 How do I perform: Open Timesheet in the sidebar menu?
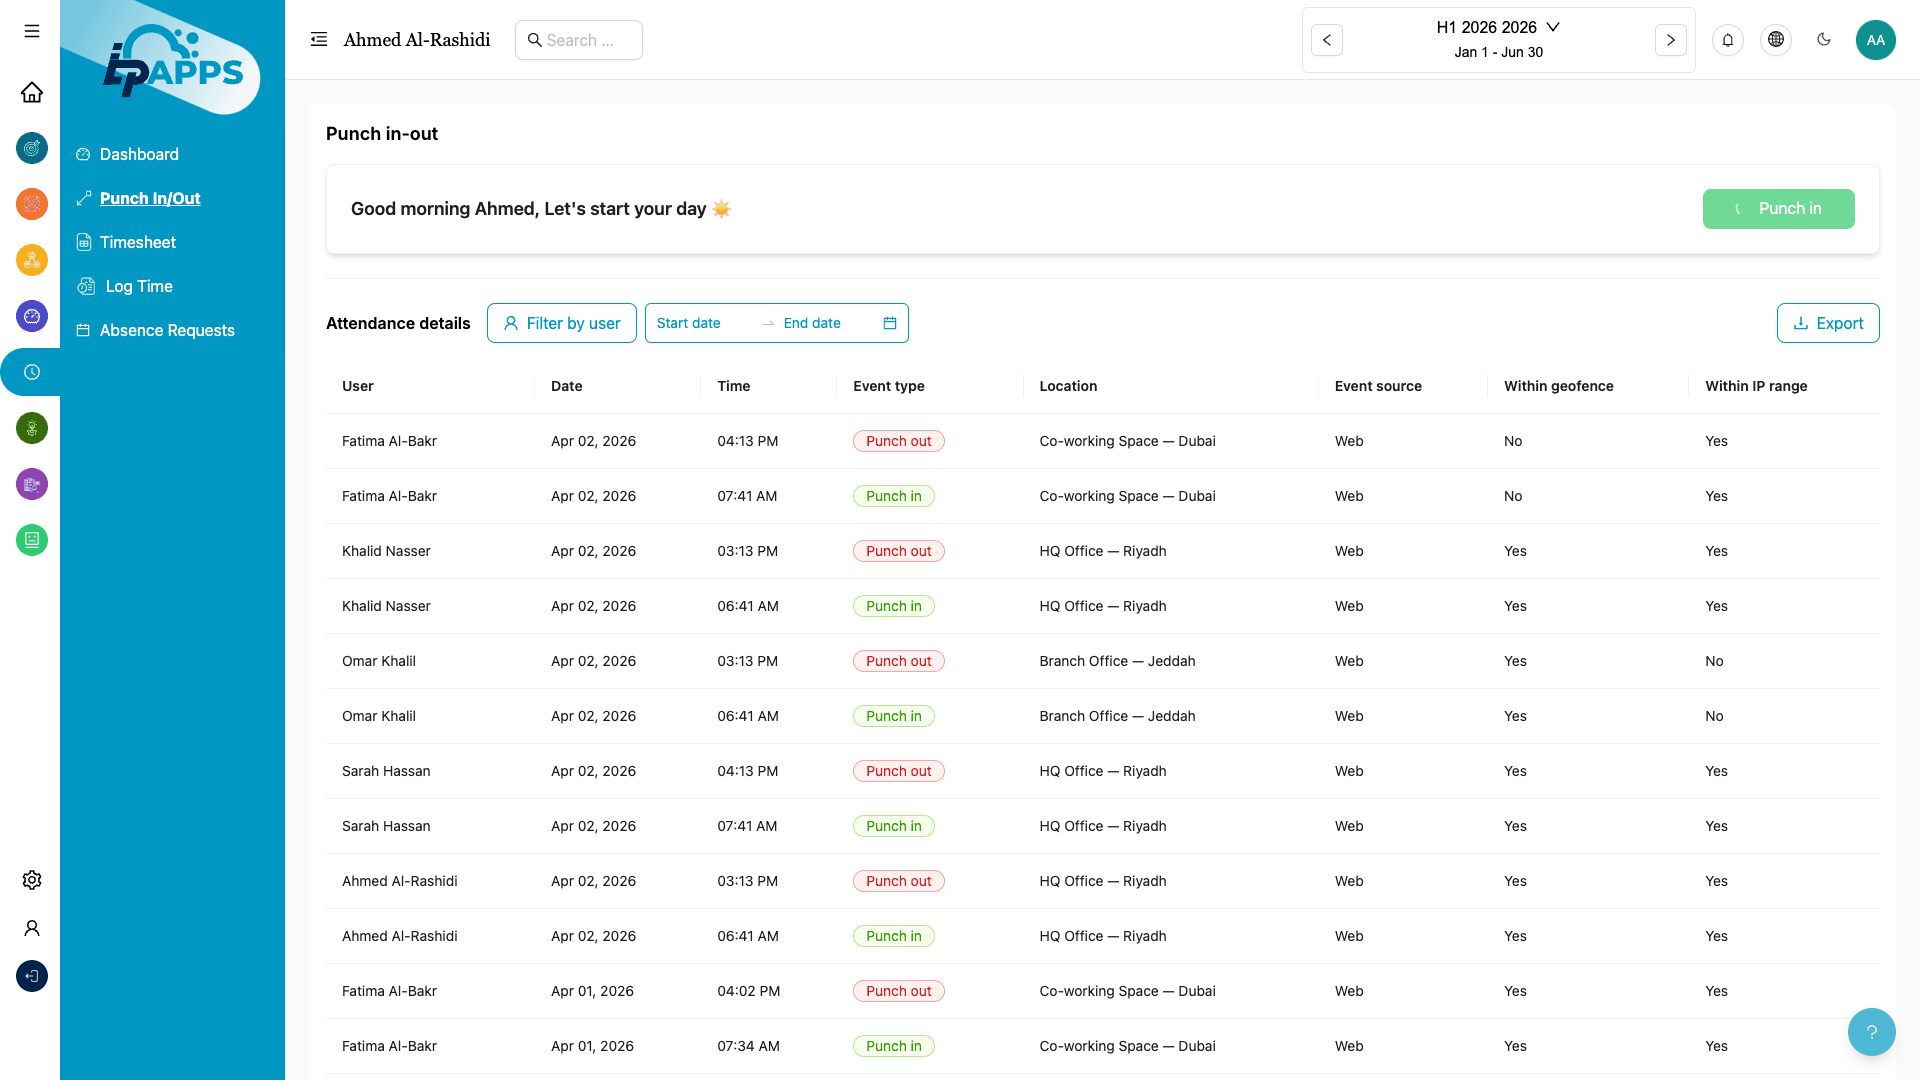(x=137, y=242)
